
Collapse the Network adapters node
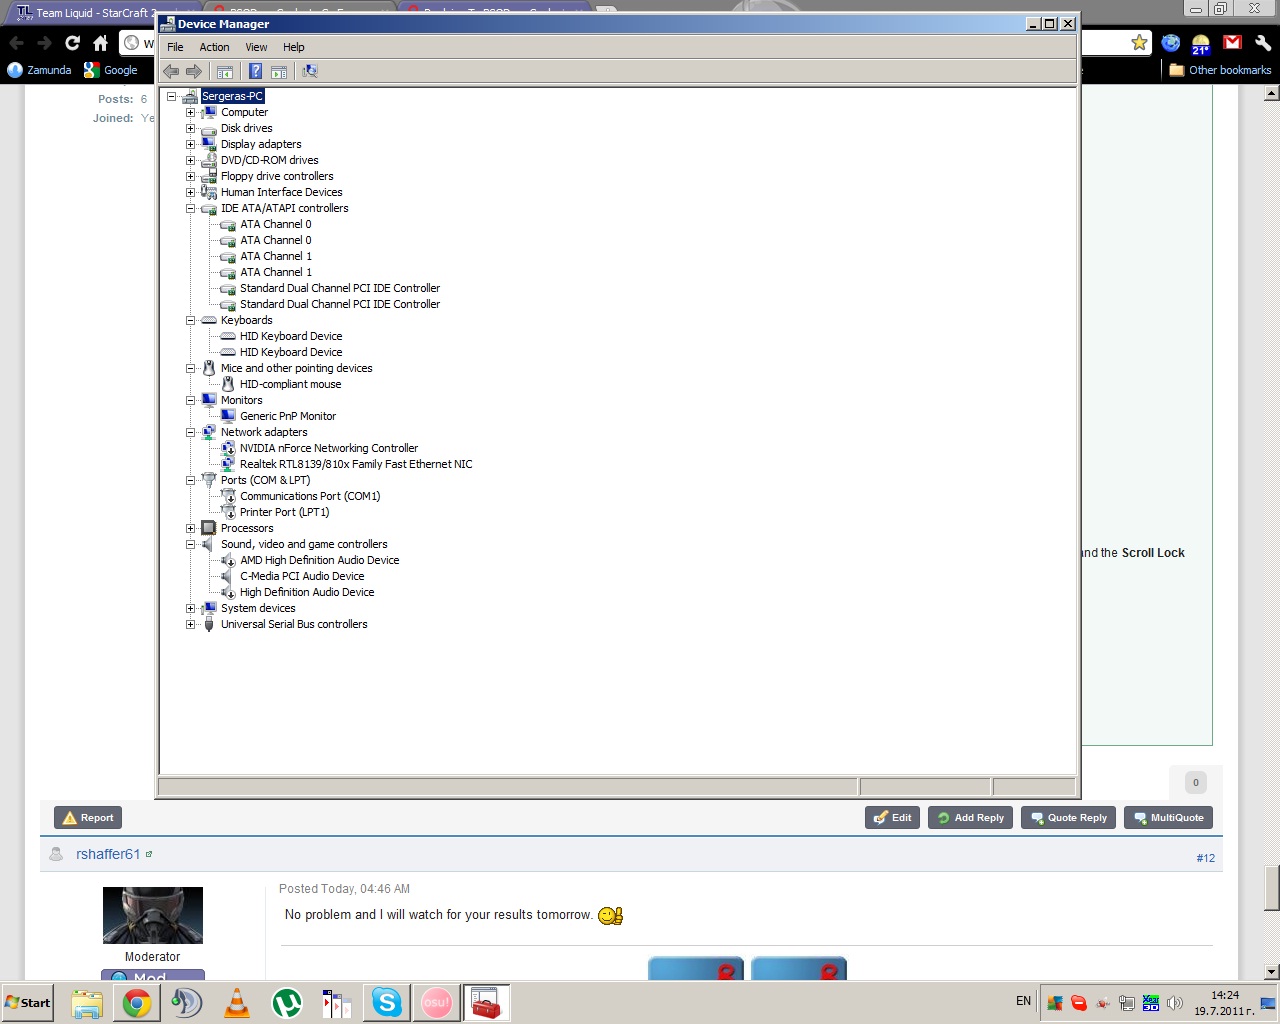[x=190, y=432]
